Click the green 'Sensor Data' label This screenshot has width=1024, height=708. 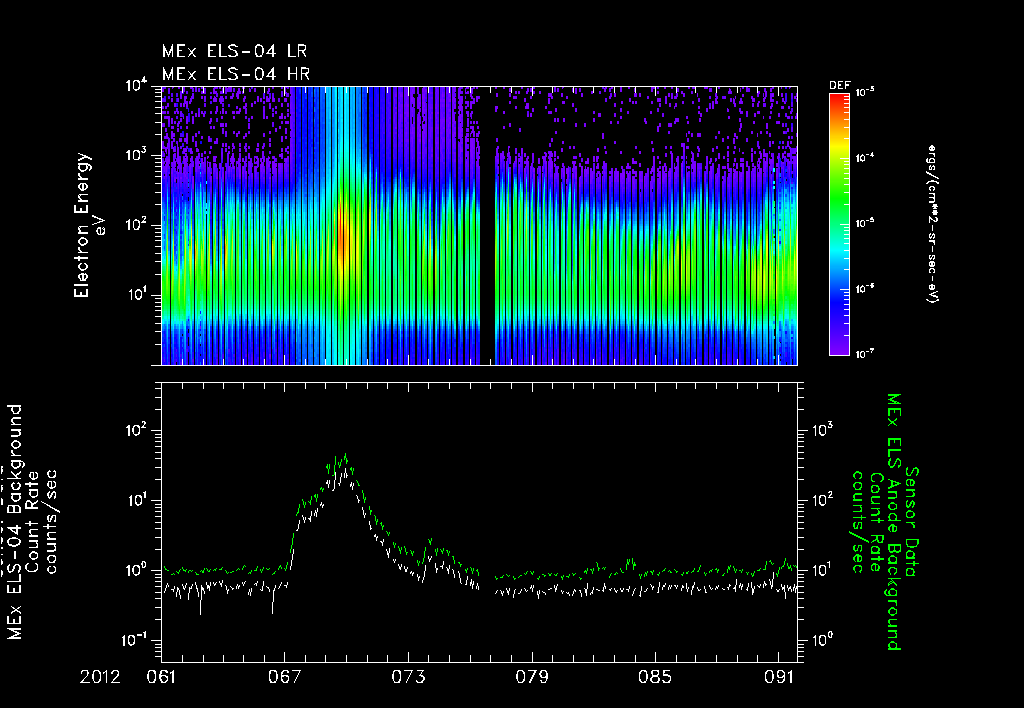click(x=912, y=522)
